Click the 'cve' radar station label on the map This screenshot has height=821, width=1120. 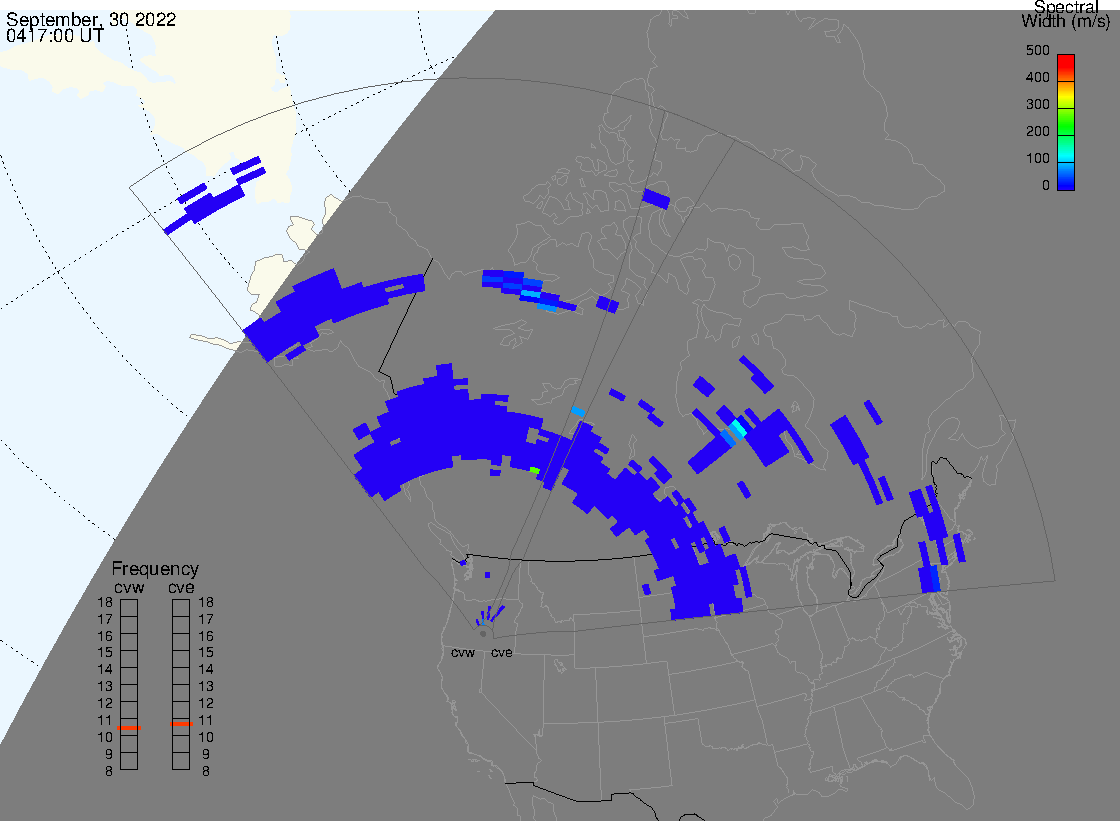[501, 653]
